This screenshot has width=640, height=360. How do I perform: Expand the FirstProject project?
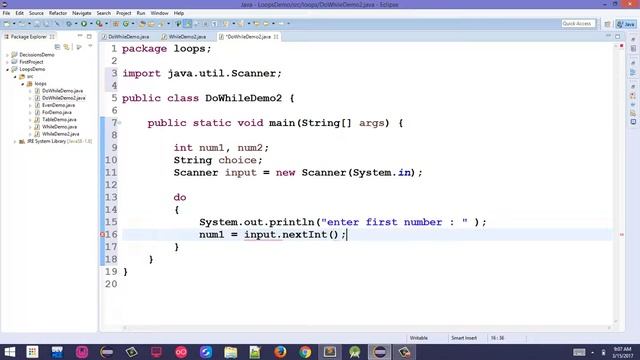click(7, 62)
